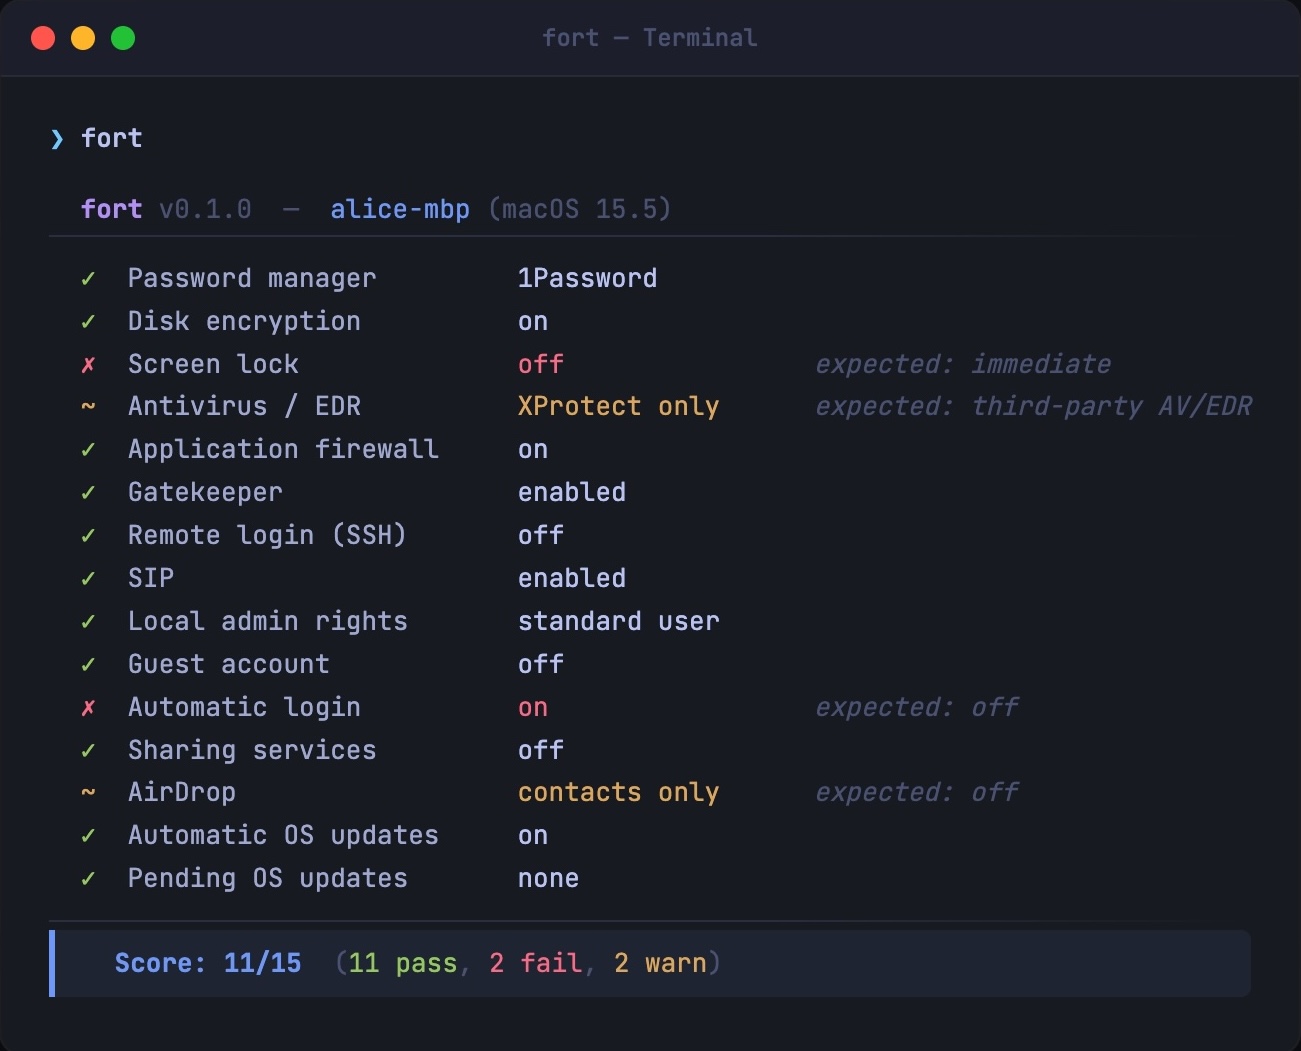Click the '(macOS 15.5)' text
The image size is (1301, 1051).
click(x=579, y=209)
